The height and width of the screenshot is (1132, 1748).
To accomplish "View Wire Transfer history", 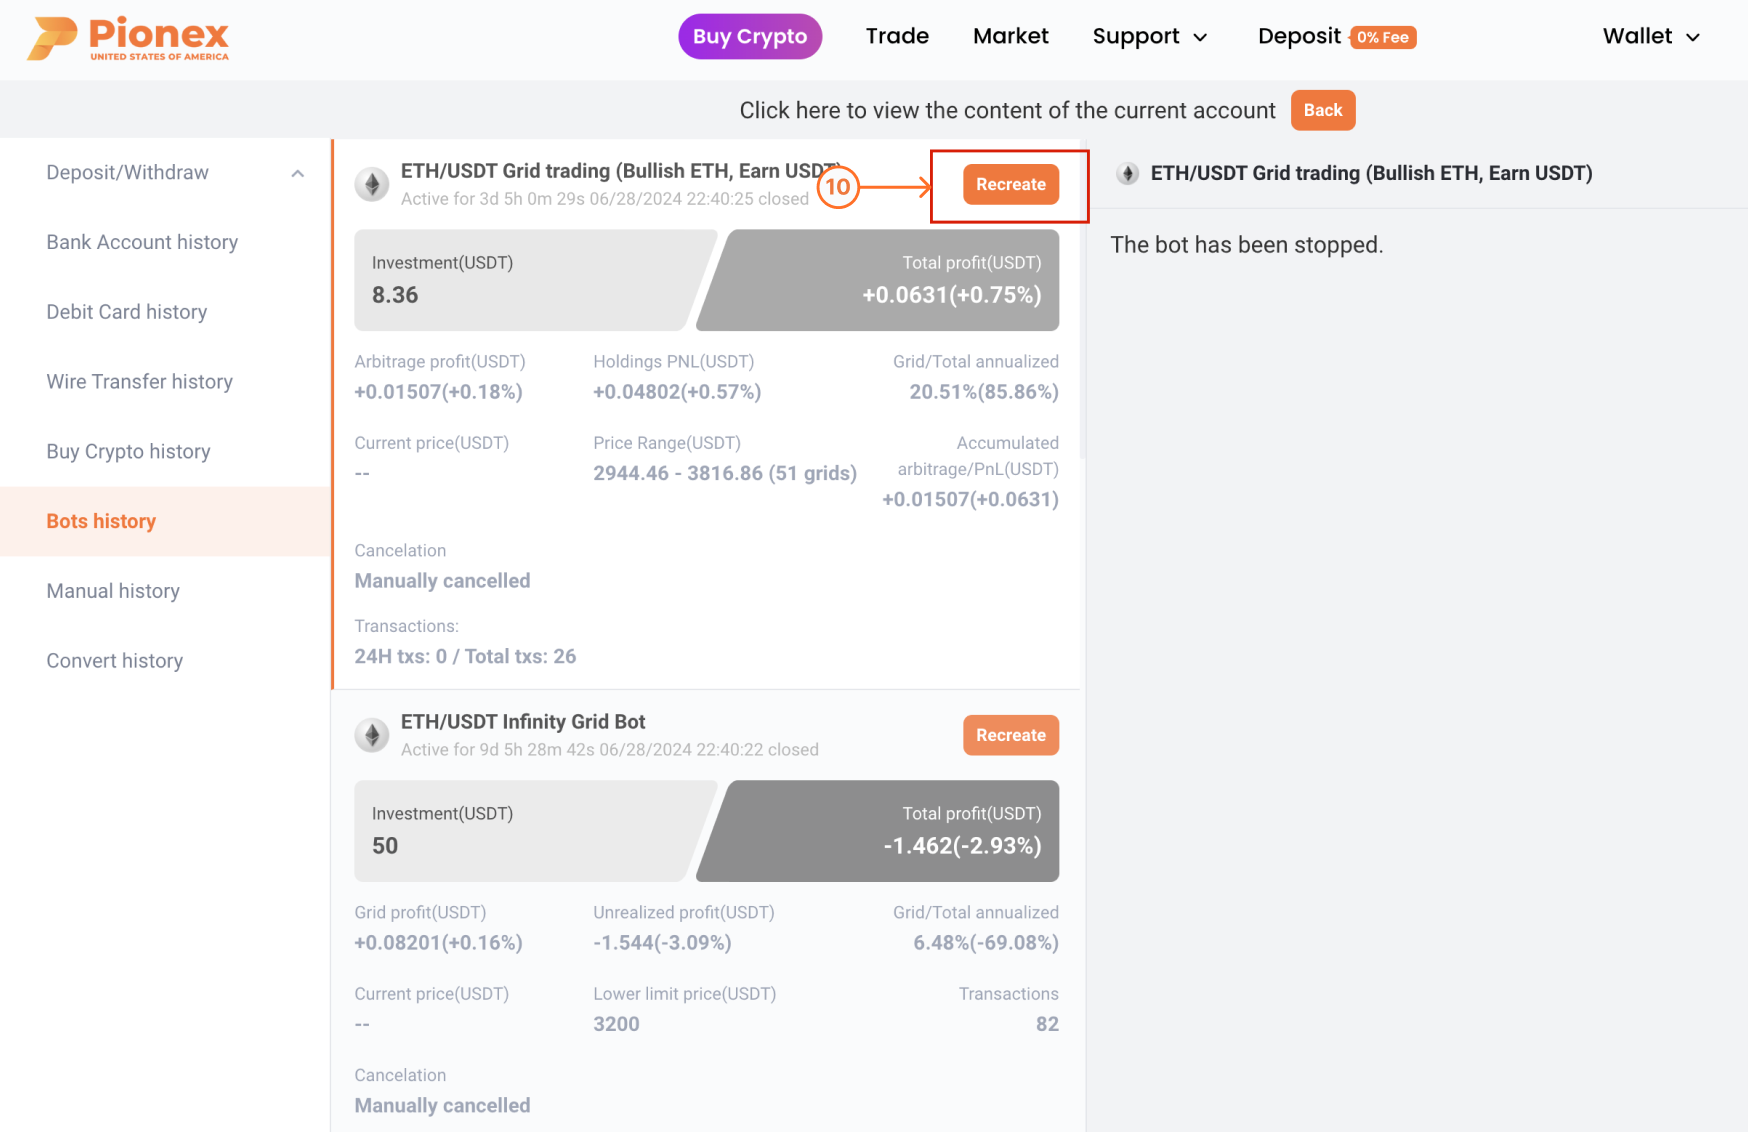I will (x=139, y=381).
